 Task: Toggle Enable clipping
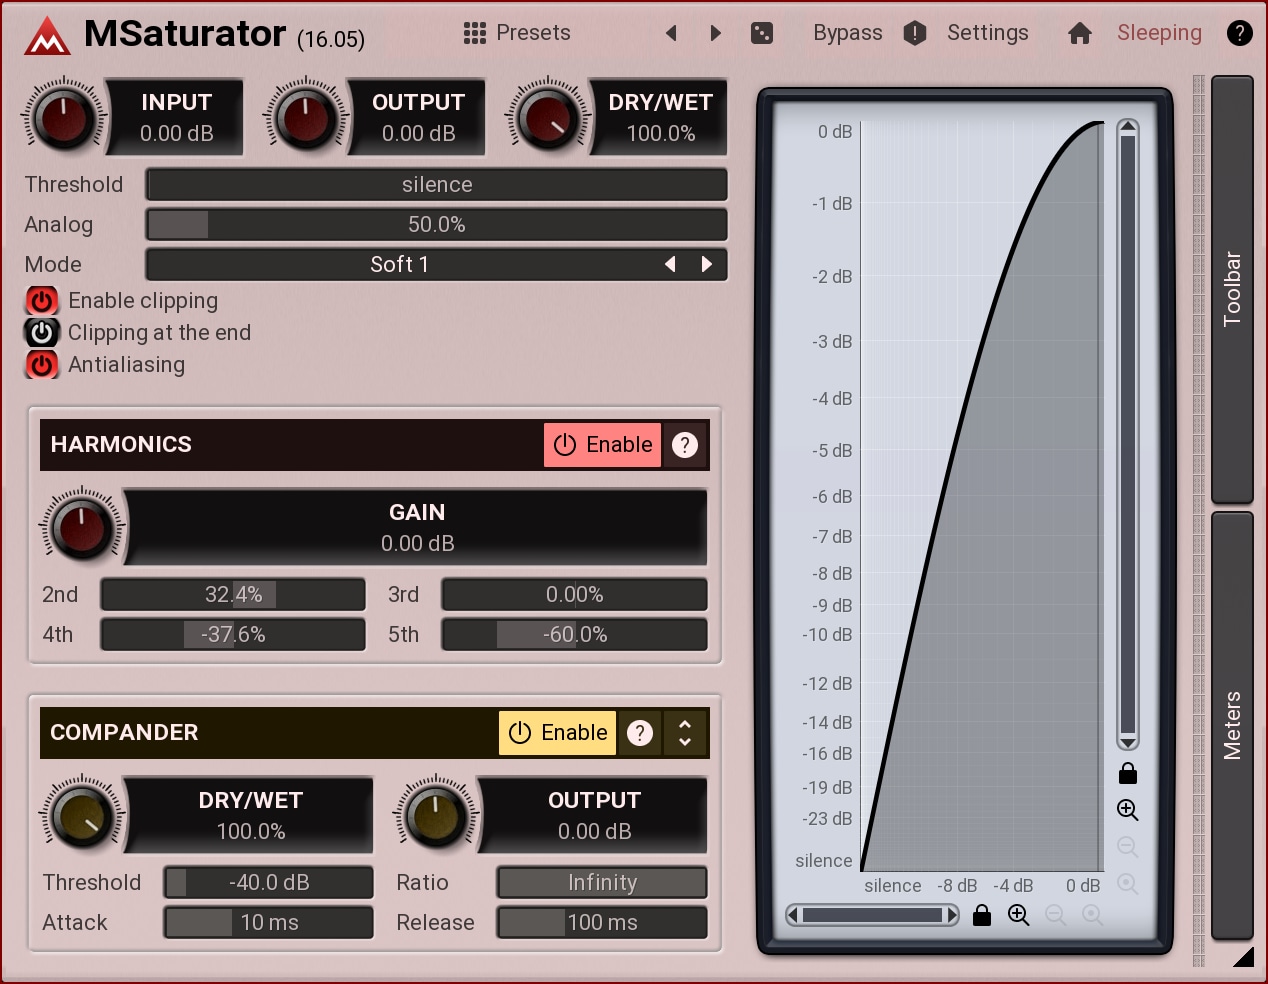[x=42, y=301]
